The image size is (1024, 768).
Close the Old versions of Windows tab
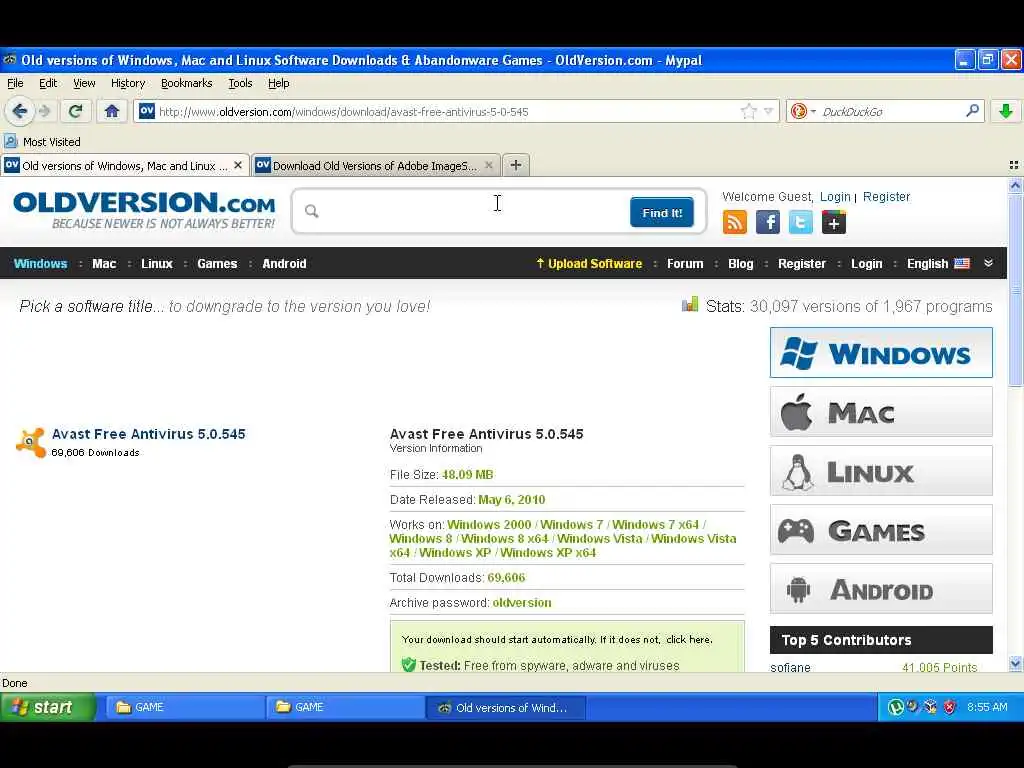[x=238, y=165]
